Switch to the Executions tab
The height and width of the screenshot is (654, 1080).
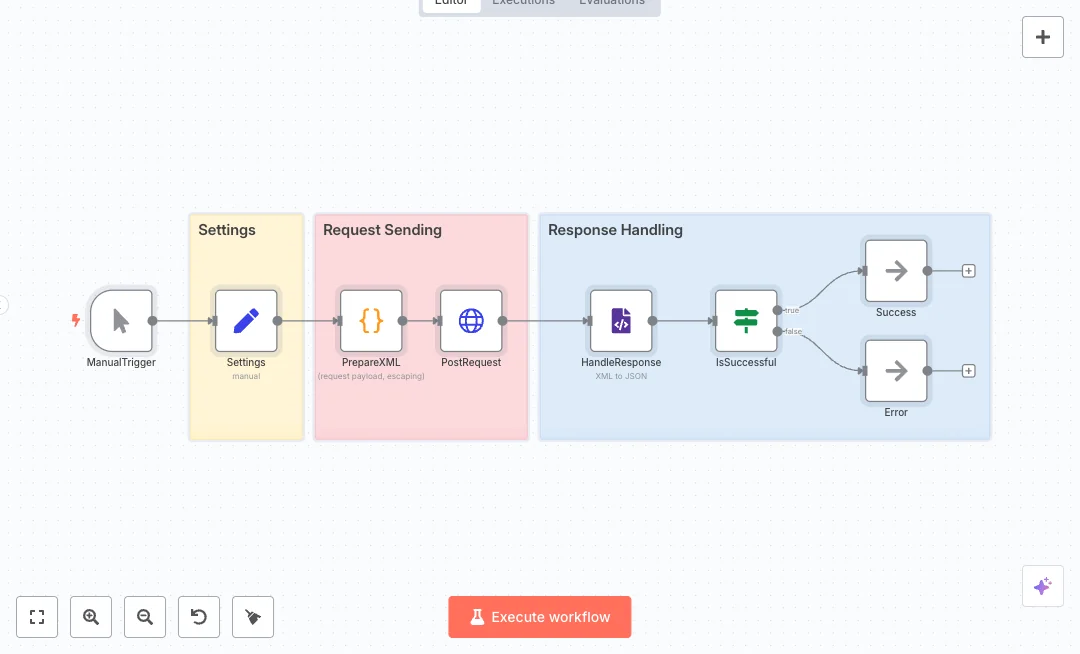coord(523,3)
